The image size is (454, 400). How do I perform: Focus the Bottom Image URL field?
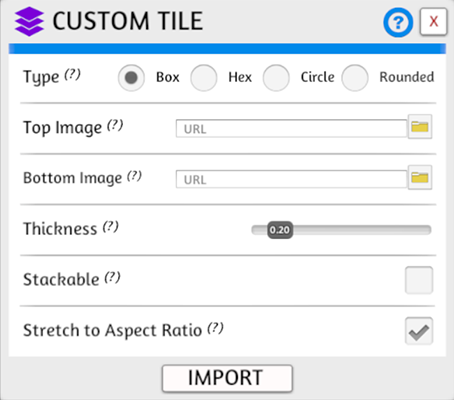pyautogui.click(x=291, y=179)
